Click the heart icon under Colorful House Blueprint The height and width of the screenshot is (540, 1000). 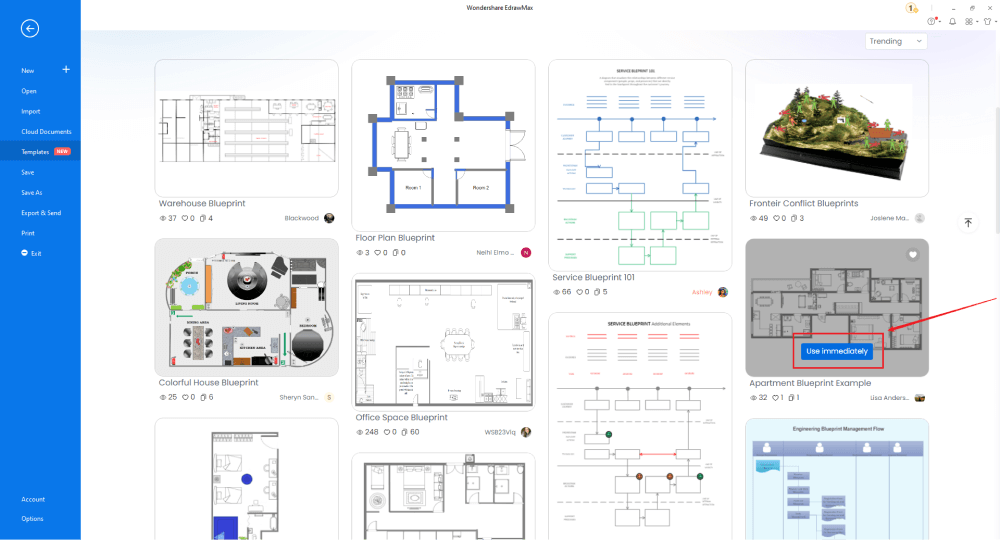click(185, 397)
